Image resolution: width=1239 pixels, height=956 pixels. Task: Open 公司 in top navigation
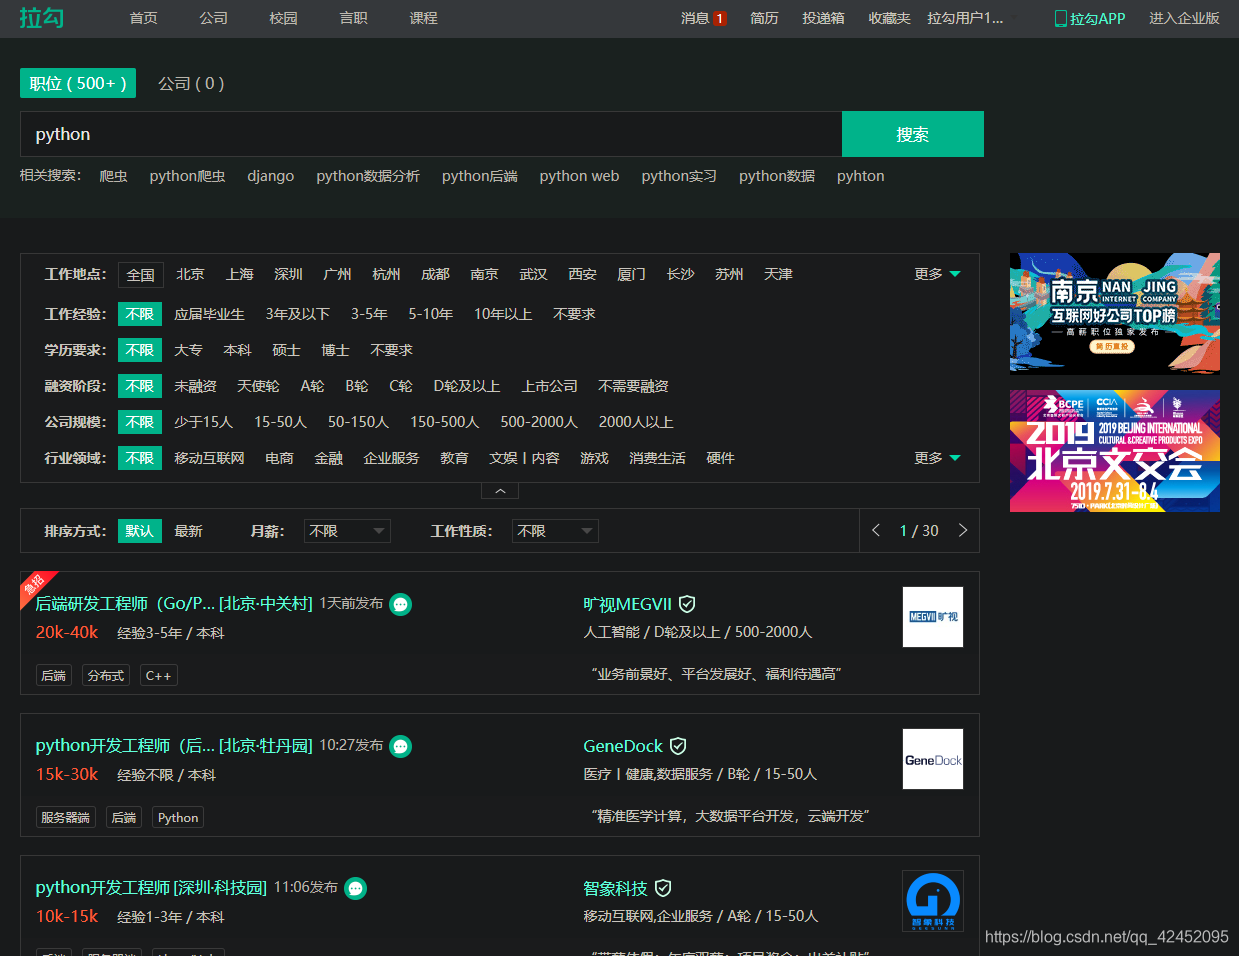click(x=214, y=18)
